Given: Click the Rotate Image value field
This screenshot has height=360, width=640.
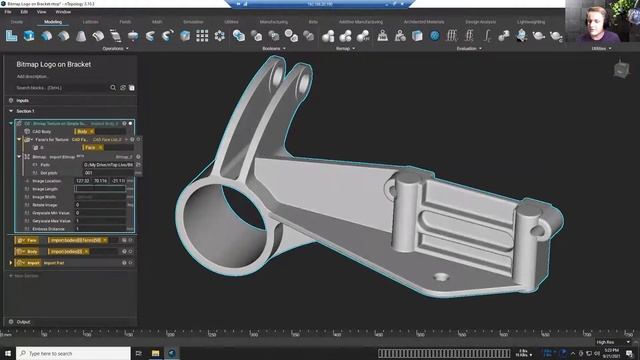Looking at the screenshot, I should point(100,205).
